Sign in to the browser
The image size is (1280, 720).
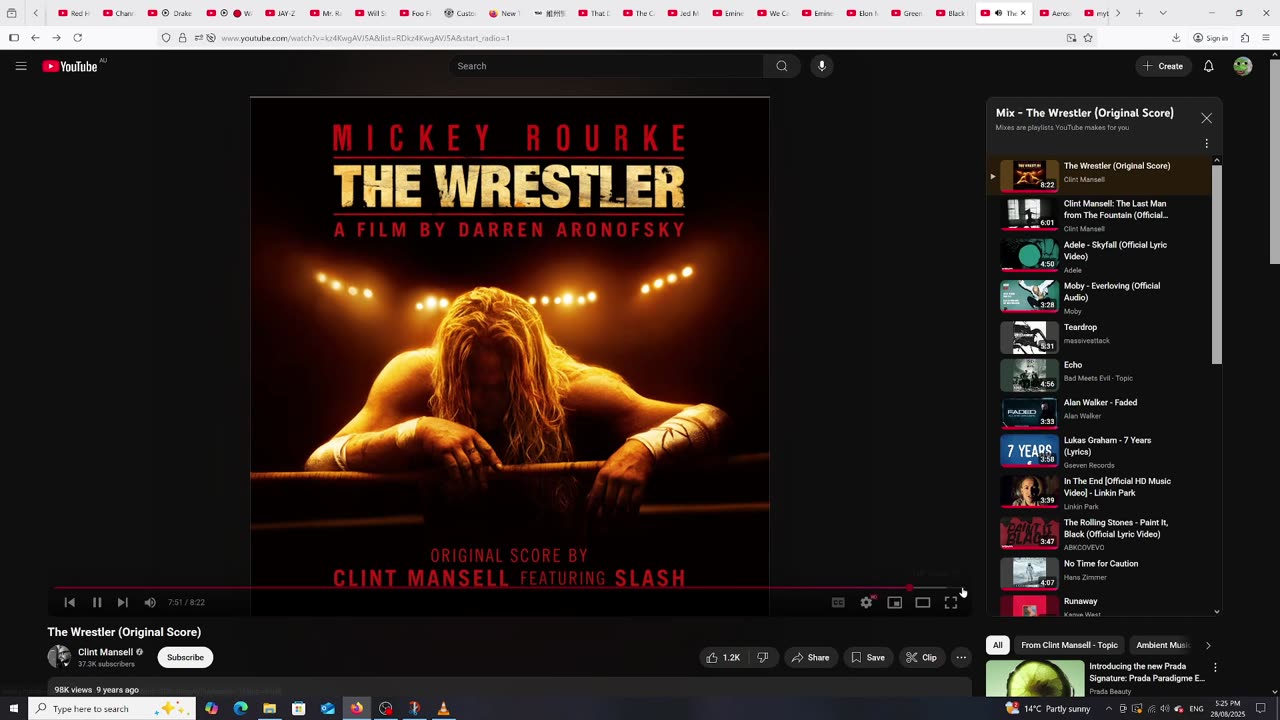pos(1210,38)
